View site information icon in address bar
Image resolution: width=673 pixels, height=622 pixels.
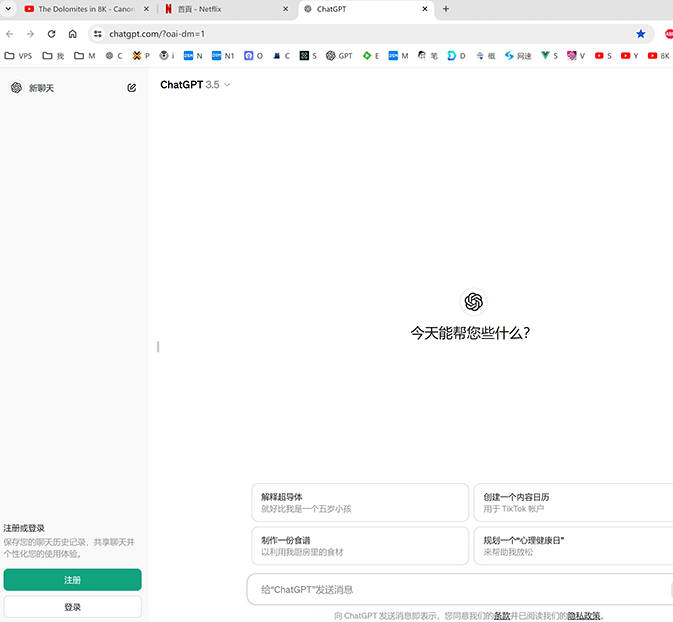(x=98, y=34)
